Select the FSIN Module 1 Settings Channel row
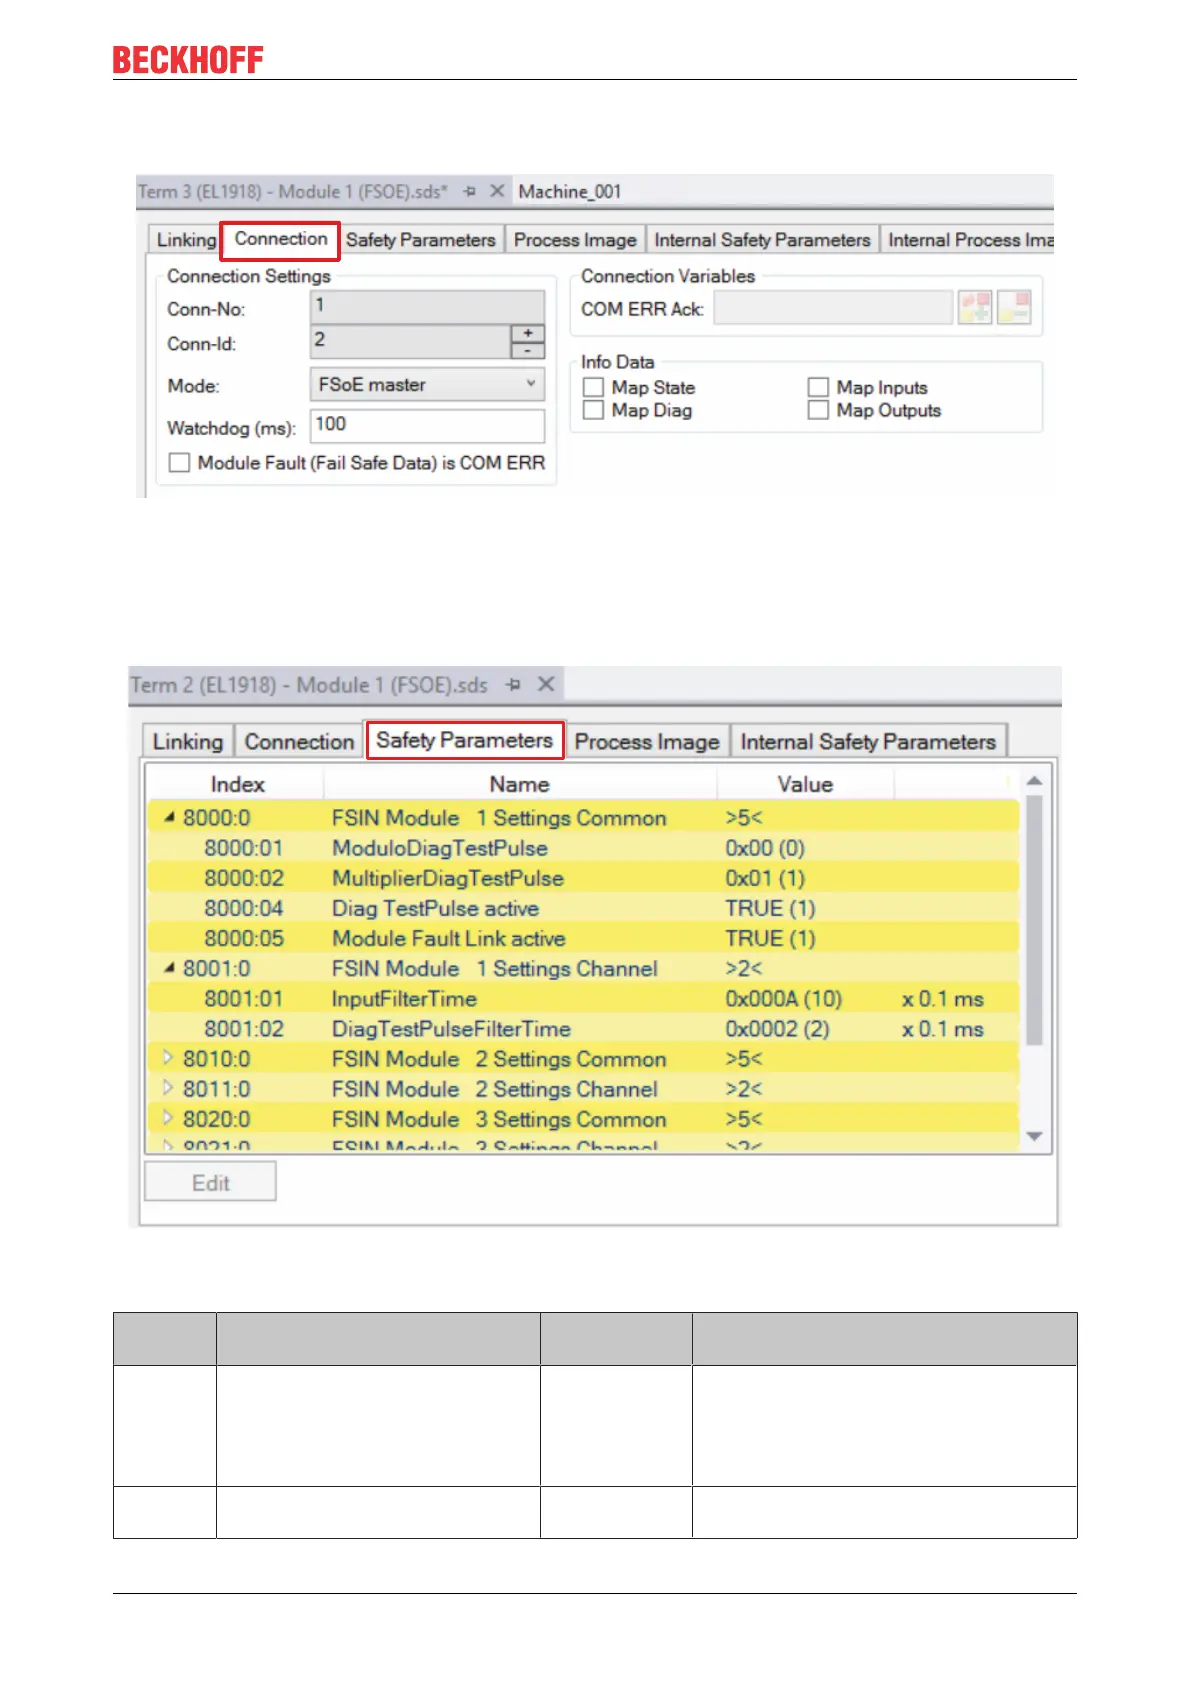 pos(584,968)
